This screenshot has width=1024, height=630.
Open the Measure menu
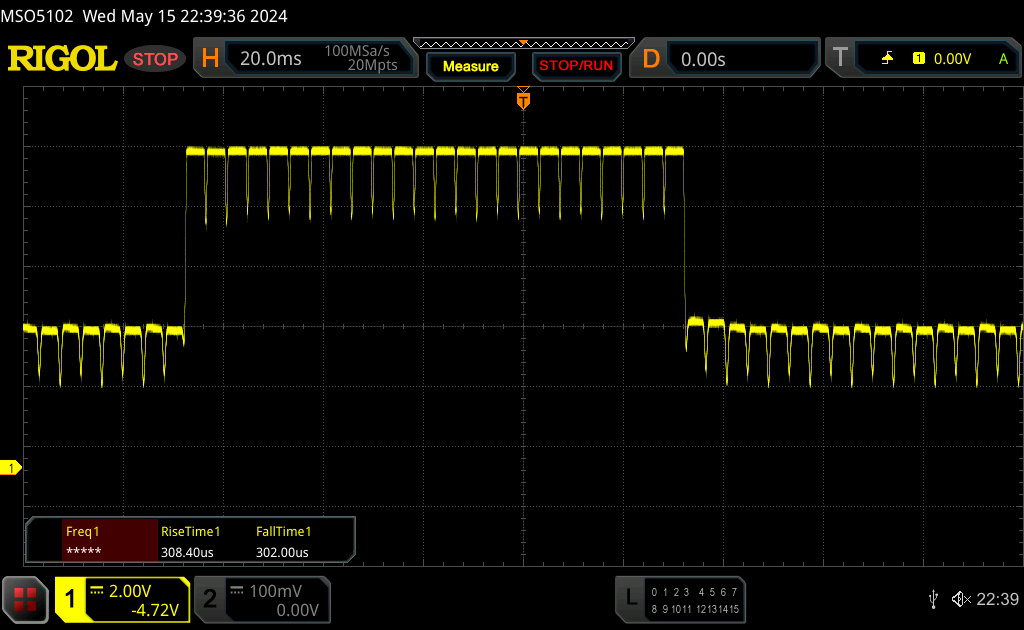pos(471,66)
